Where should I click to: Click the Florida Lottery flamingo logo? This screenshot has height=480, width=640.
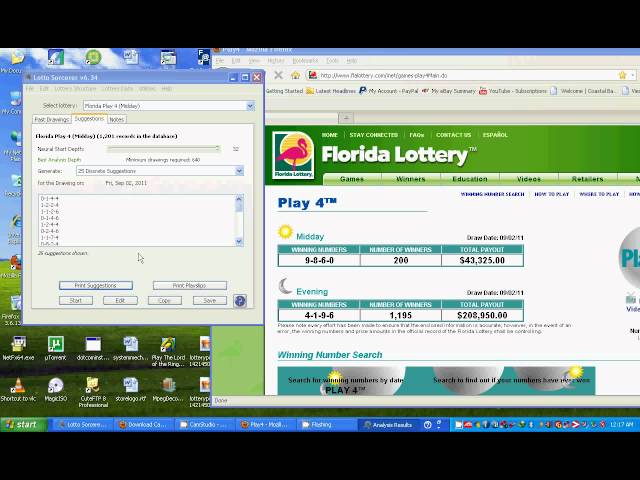pyautogui.click(x=293, y=155)
